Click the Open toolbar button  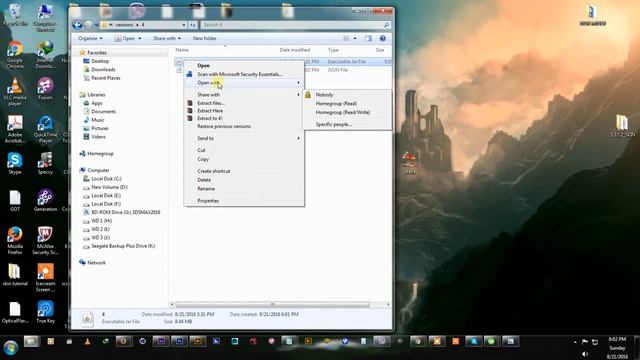pos(128,38)
